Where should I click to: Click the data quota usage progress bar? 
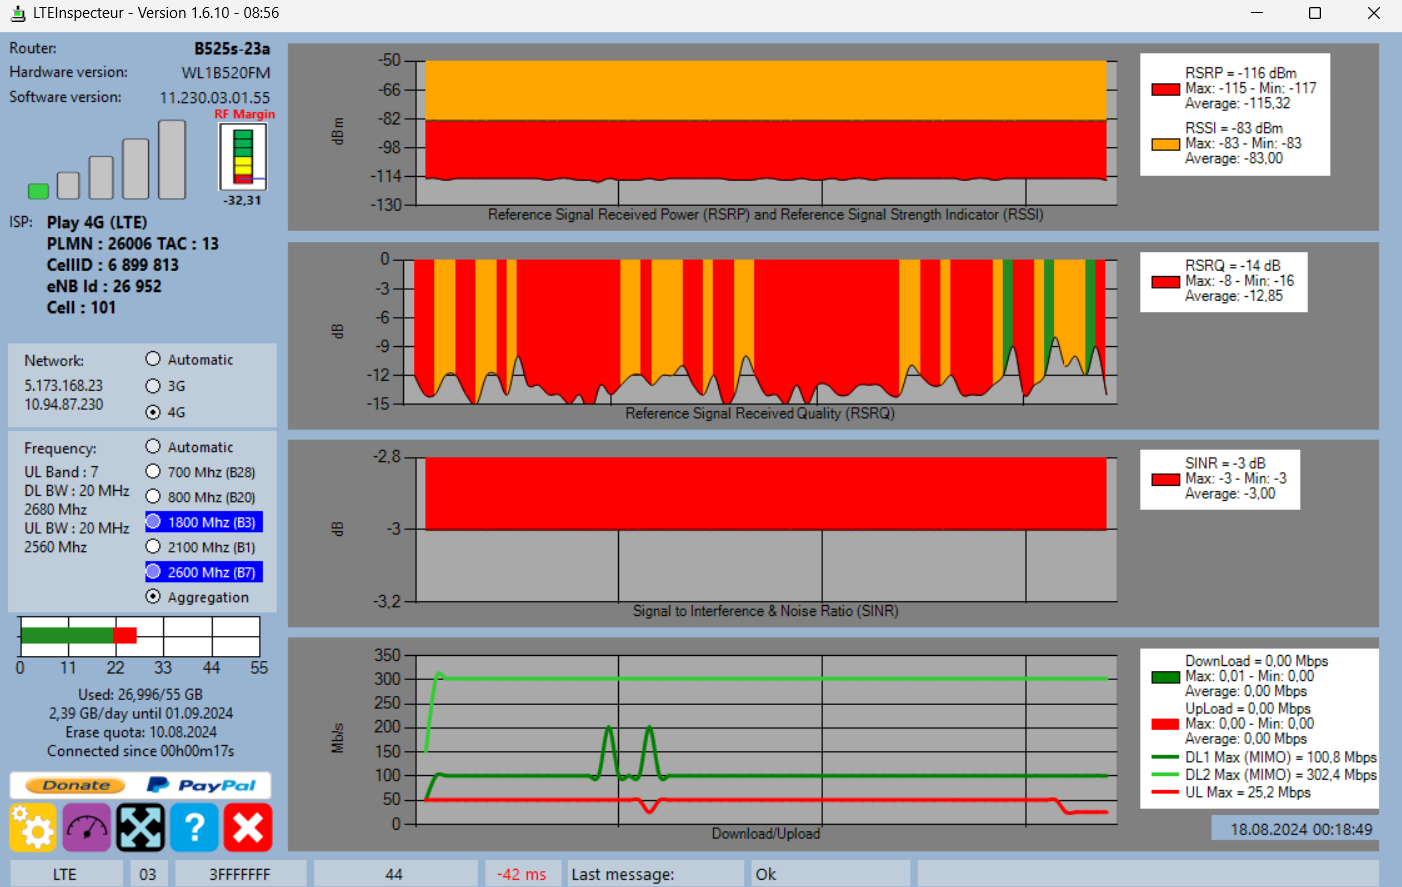[140, 636]
